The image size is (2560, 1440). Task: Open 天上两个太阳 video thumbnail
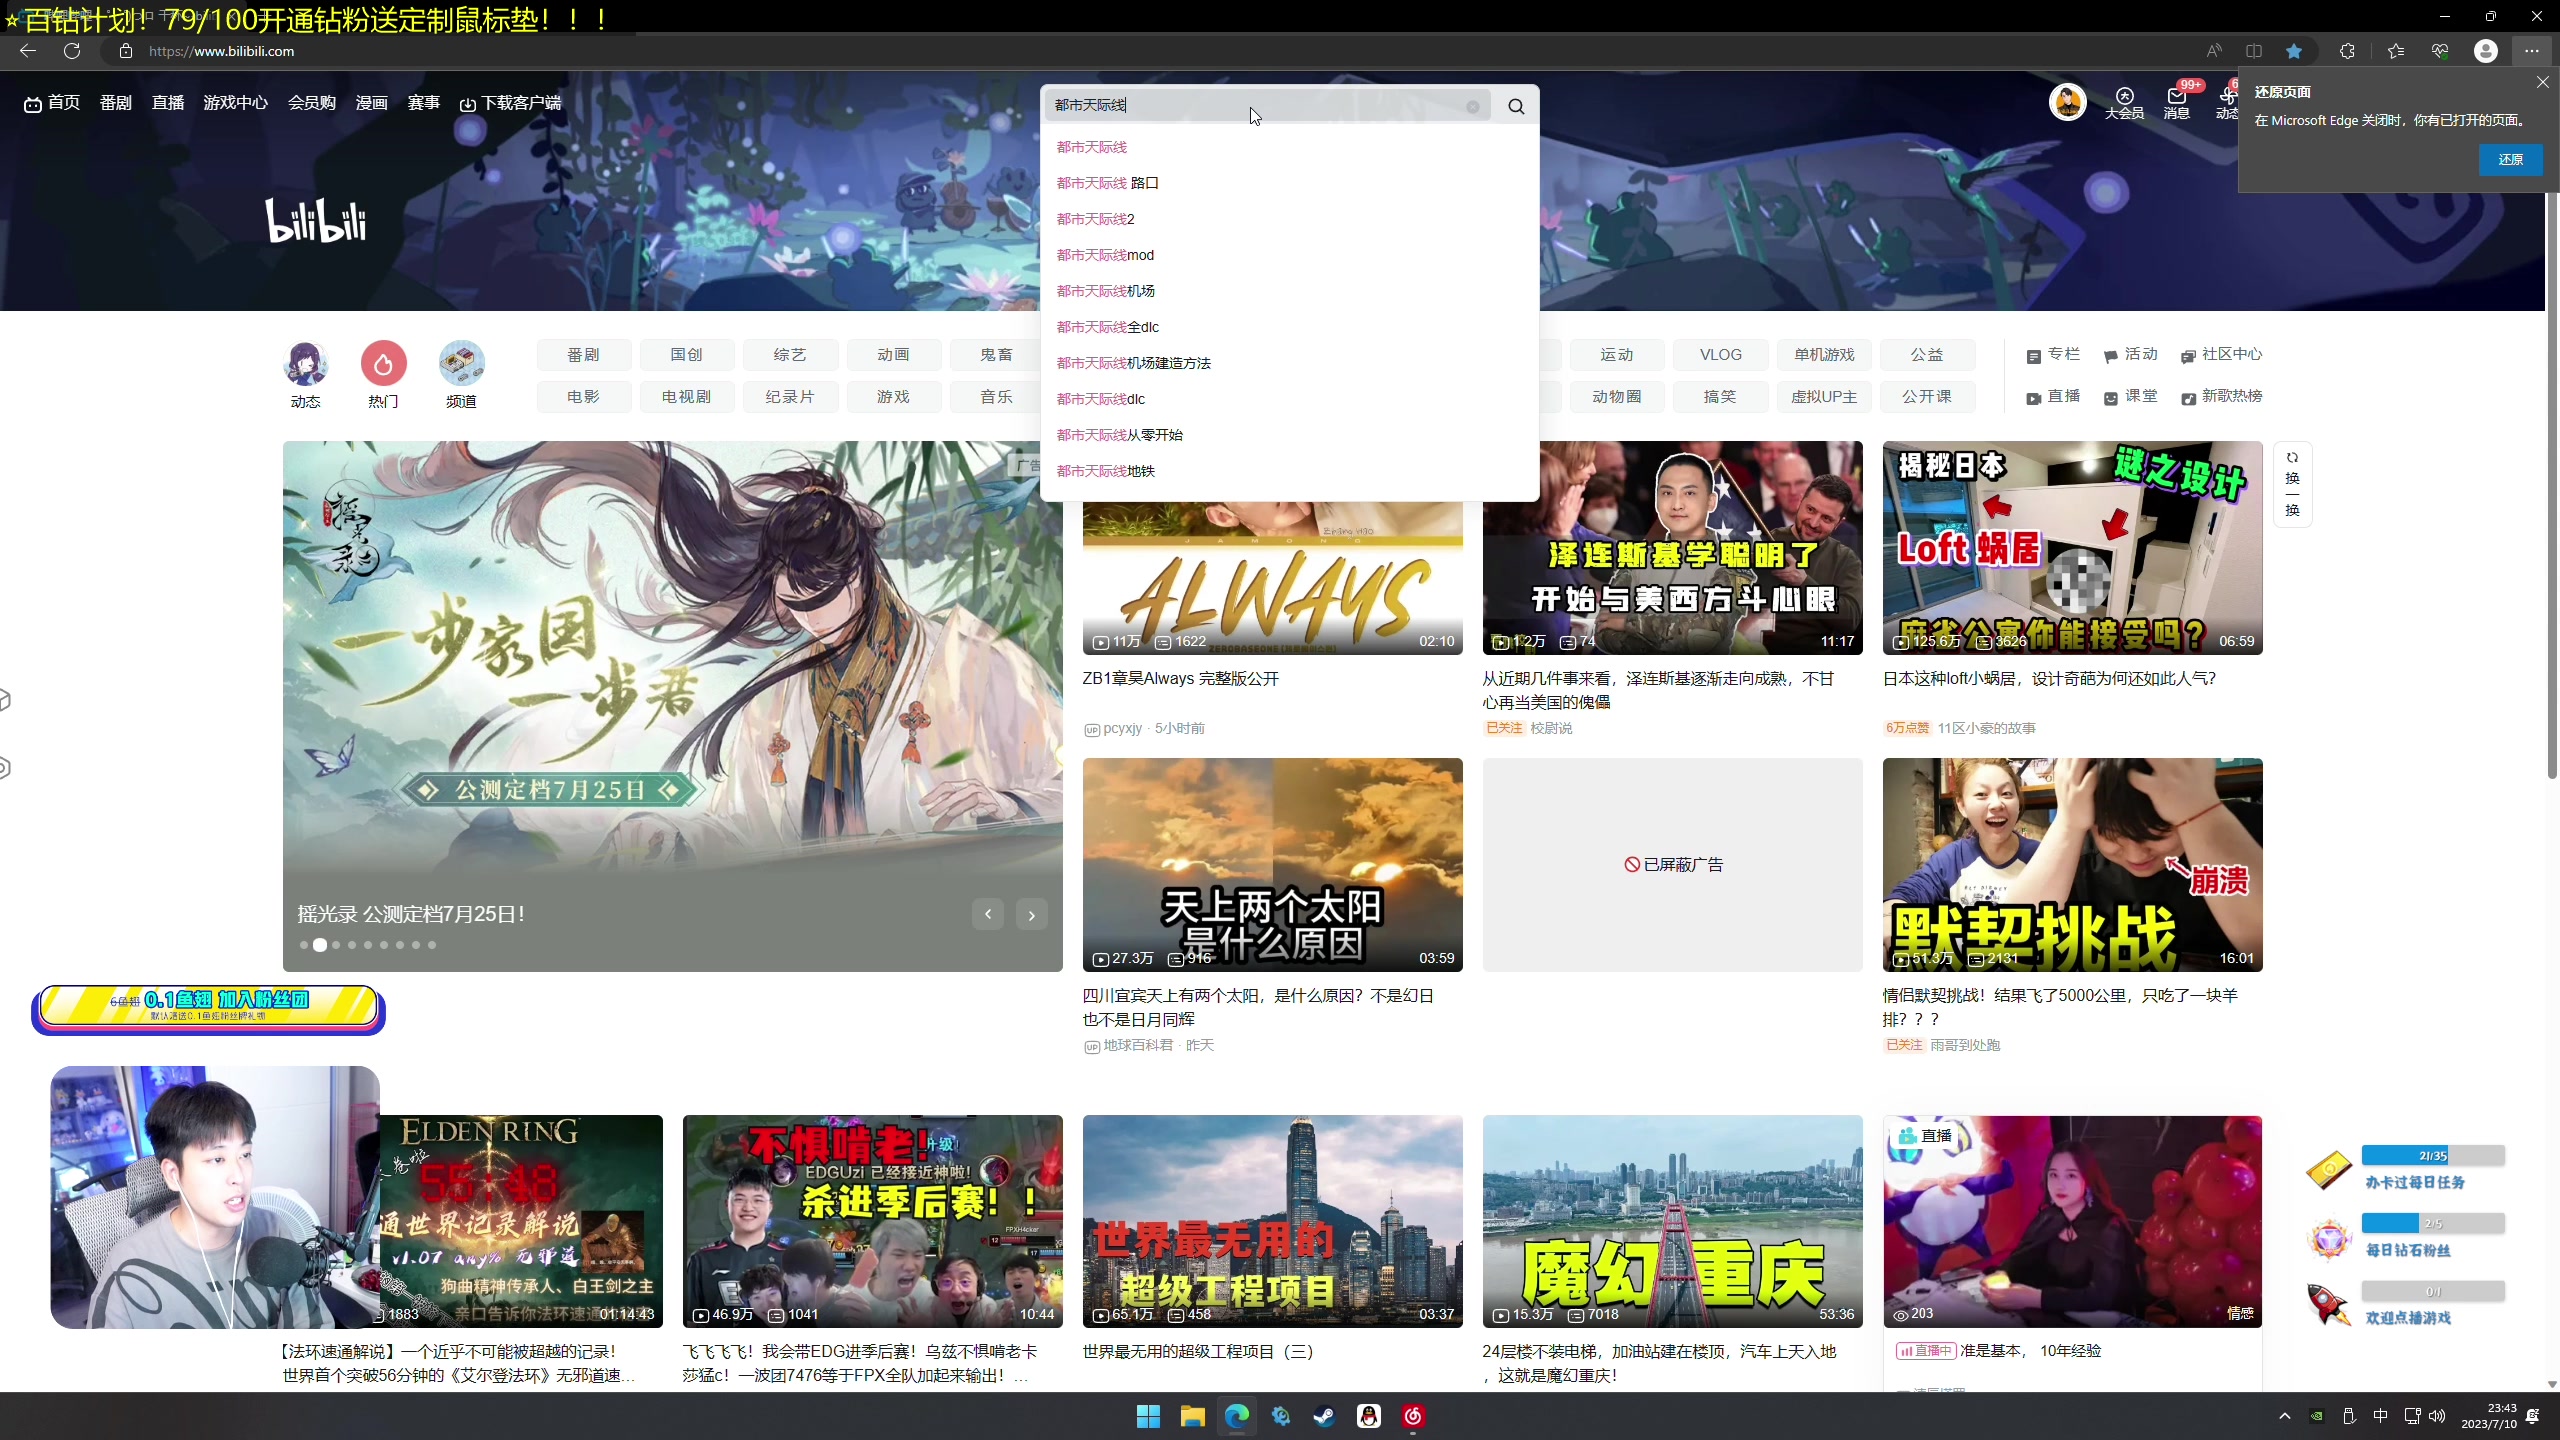point(1272,864)
